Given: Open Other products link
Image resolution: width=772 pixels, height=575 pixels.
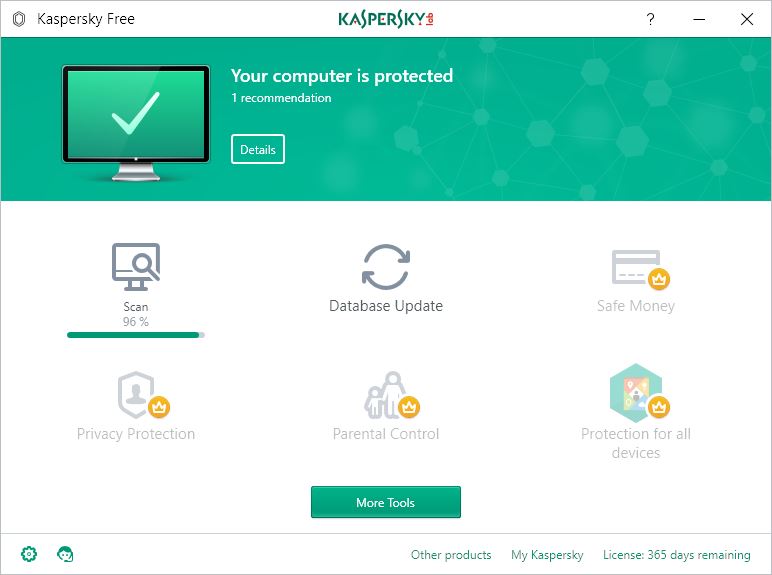Looking at the screenshot, I should 451,555.
